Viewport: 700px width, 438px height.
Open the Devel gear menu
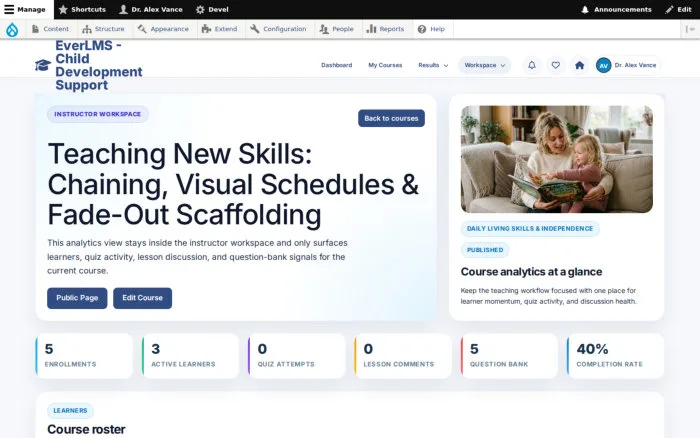pos(212,9)
